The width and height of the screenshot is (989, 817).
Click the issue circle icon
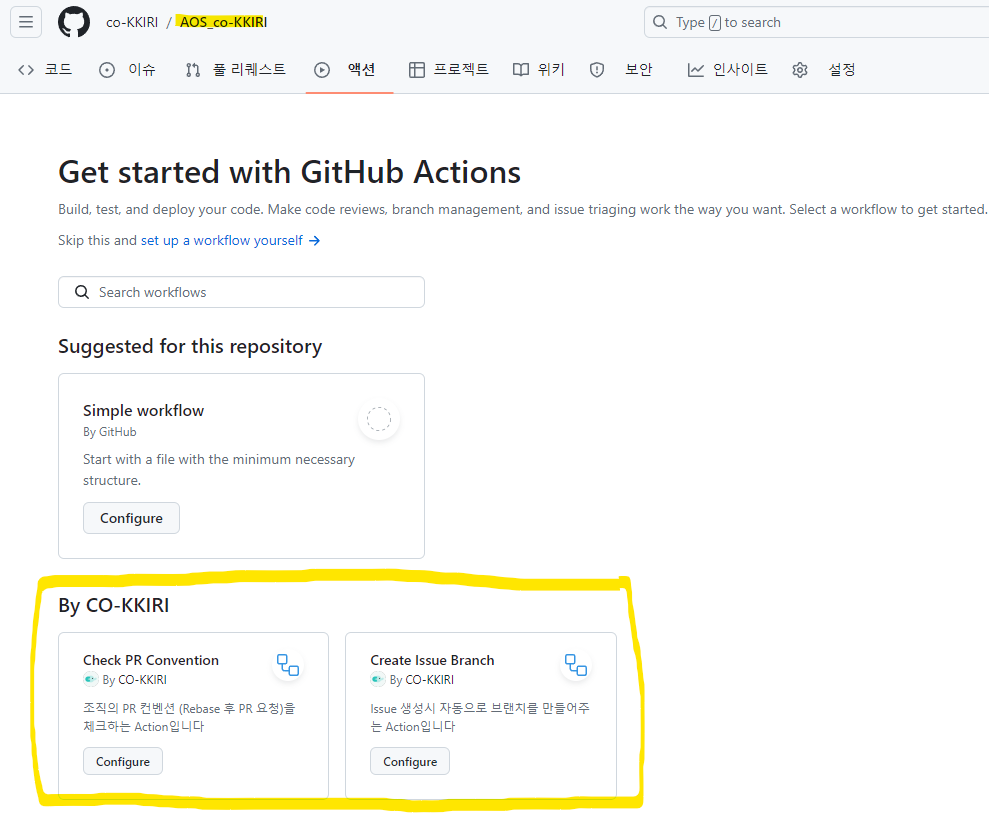point(107,69)
